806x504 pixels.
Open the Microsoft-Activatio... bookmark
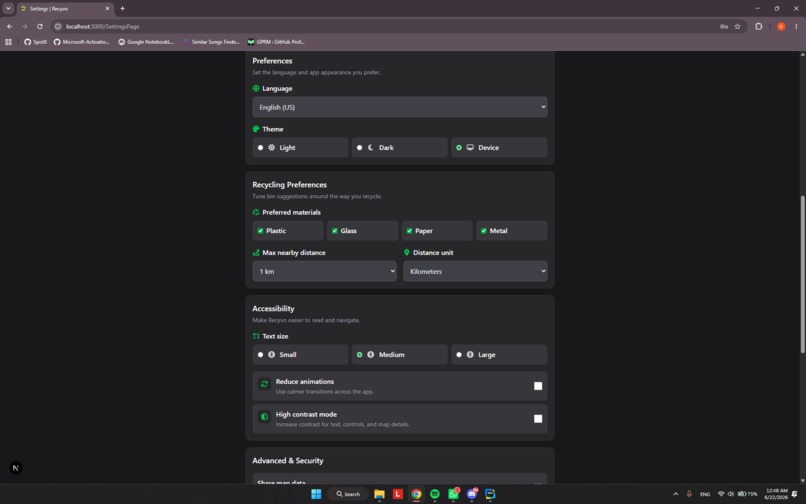(x=82, y=42)
